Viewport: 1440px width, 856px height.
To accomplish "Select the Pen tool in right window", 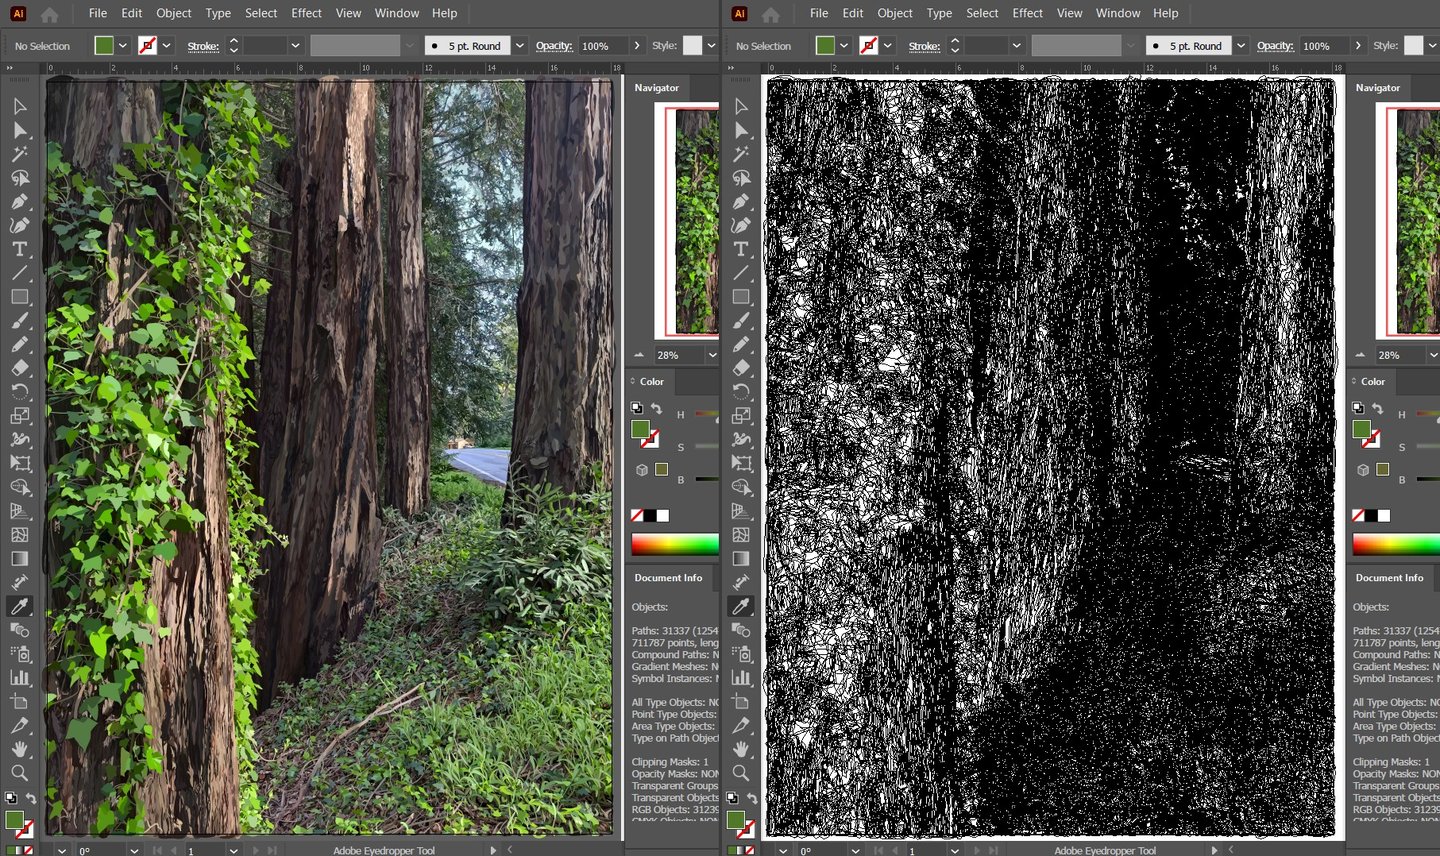I will [x=740, y=202].
